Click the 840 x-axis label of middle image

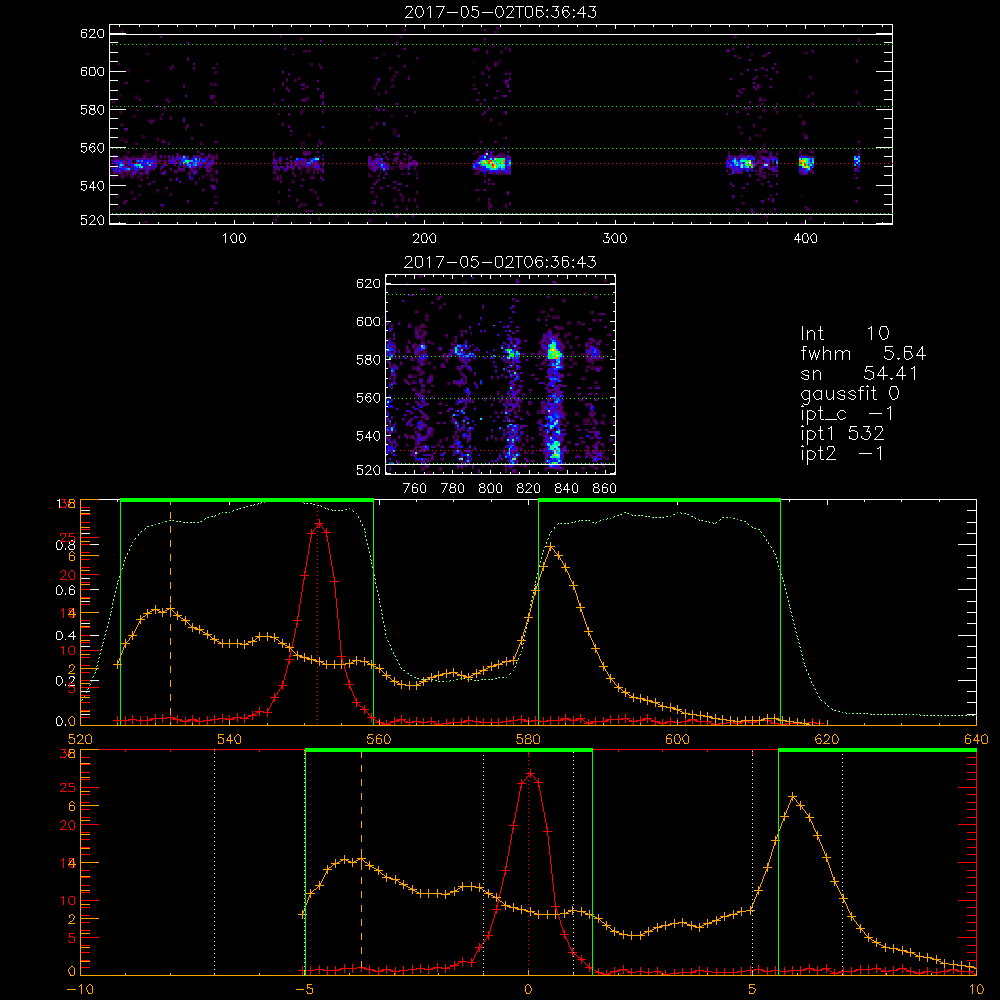point(566,489)
